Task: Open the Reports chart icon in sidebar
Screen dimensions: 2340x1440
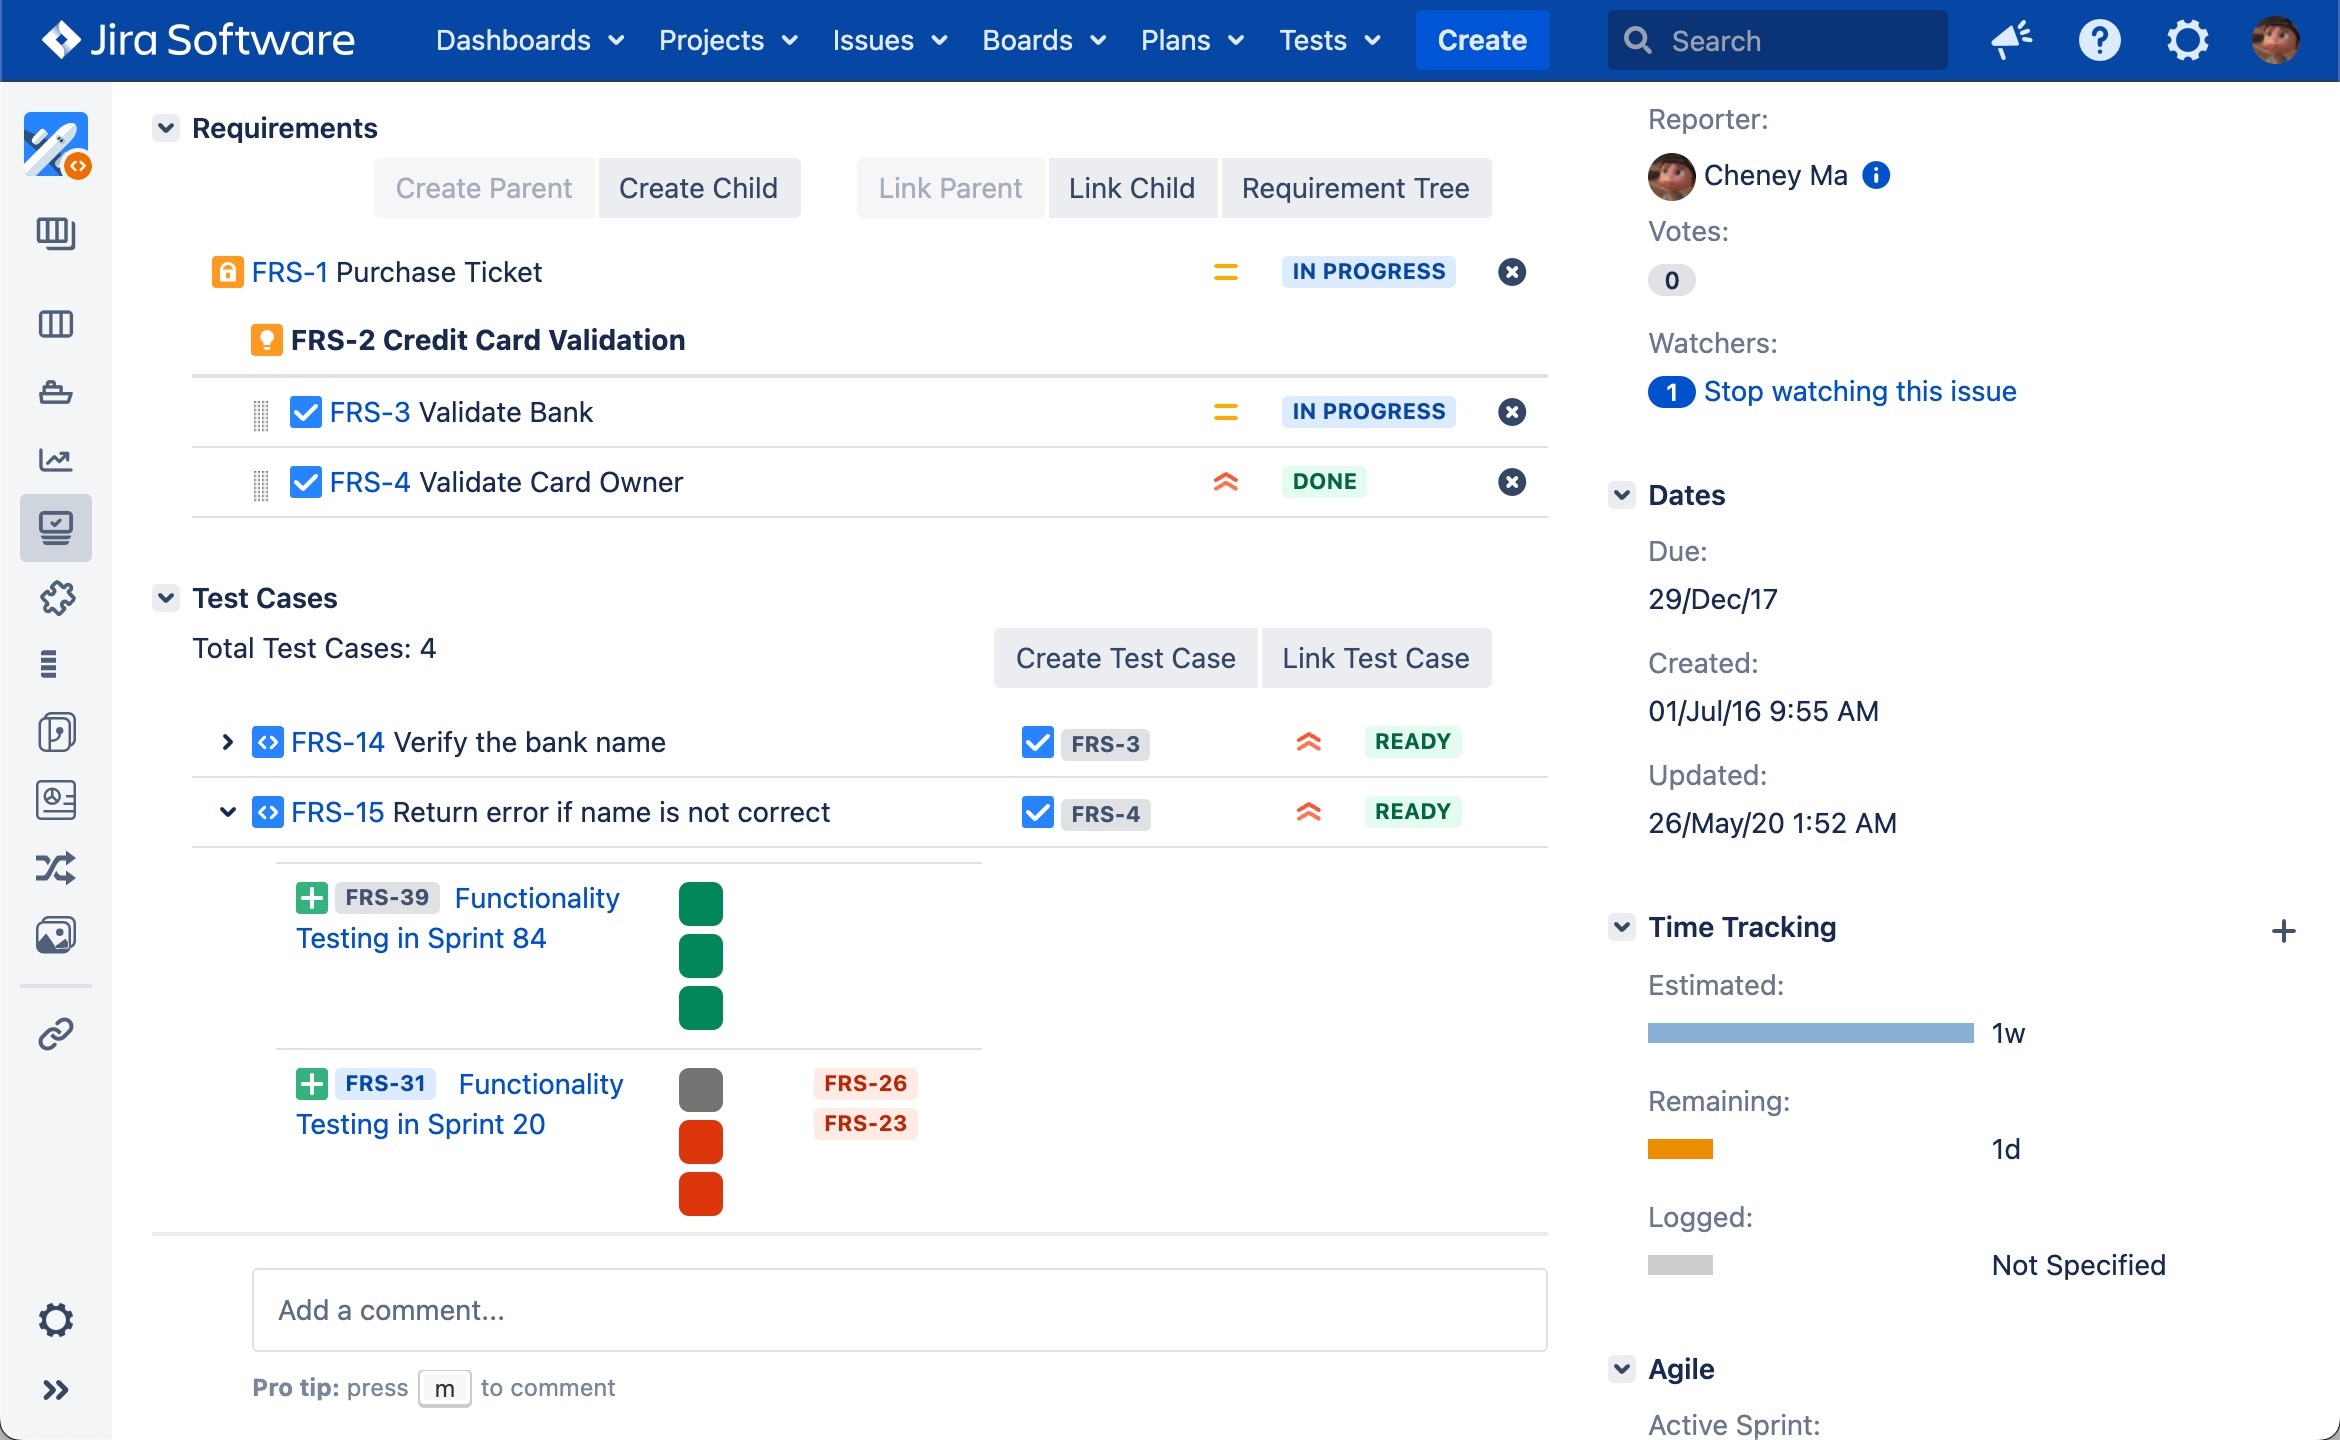Action: point(56,460)
